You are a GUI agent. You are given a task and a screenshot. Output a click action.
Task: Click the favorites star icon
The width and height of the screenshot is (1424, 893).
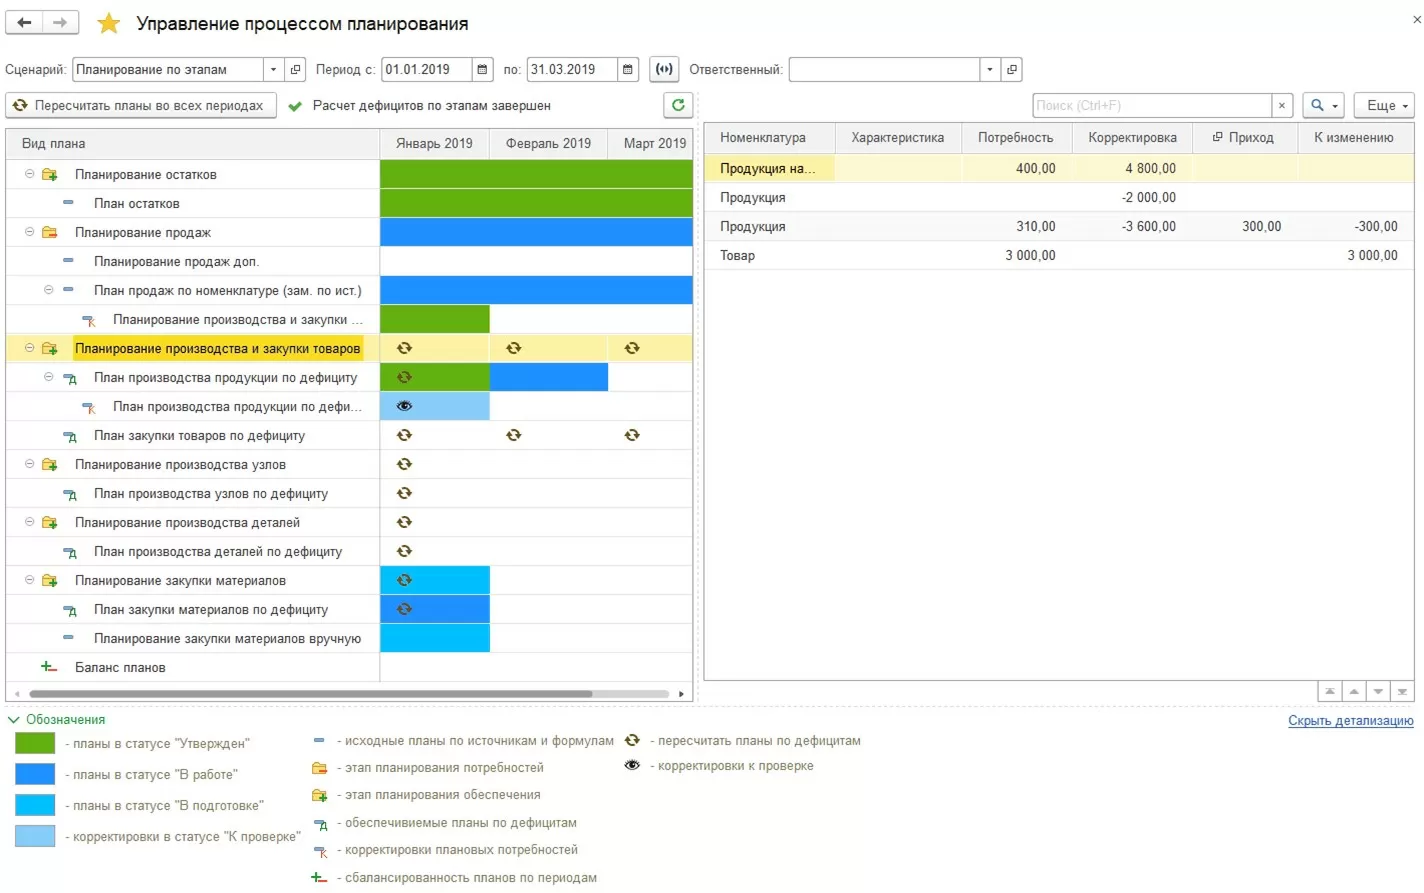(x=108, y=23)
